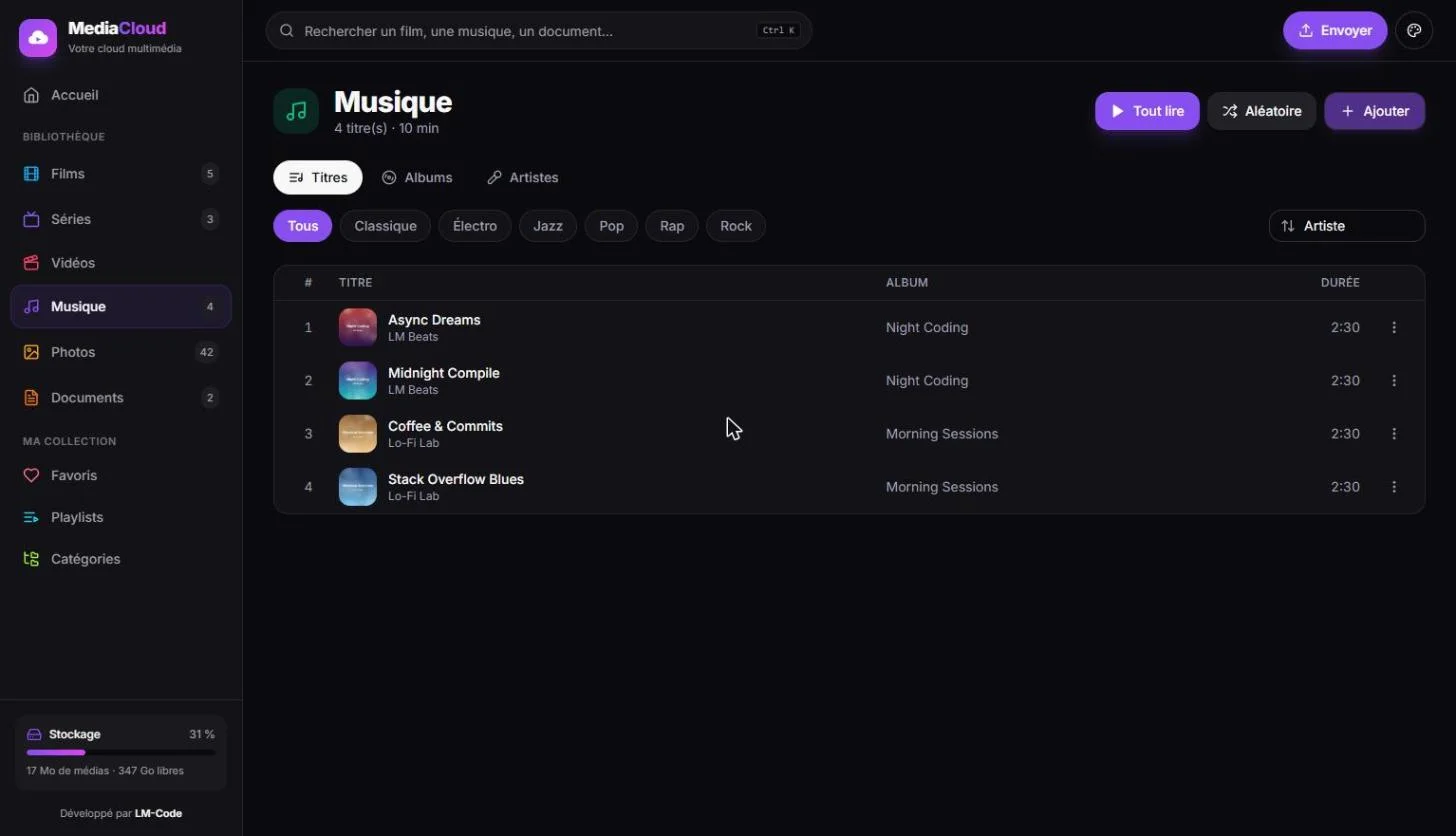1456x836 pixels.
Task: Click the Ajouter button
Action: point(1375,111)
